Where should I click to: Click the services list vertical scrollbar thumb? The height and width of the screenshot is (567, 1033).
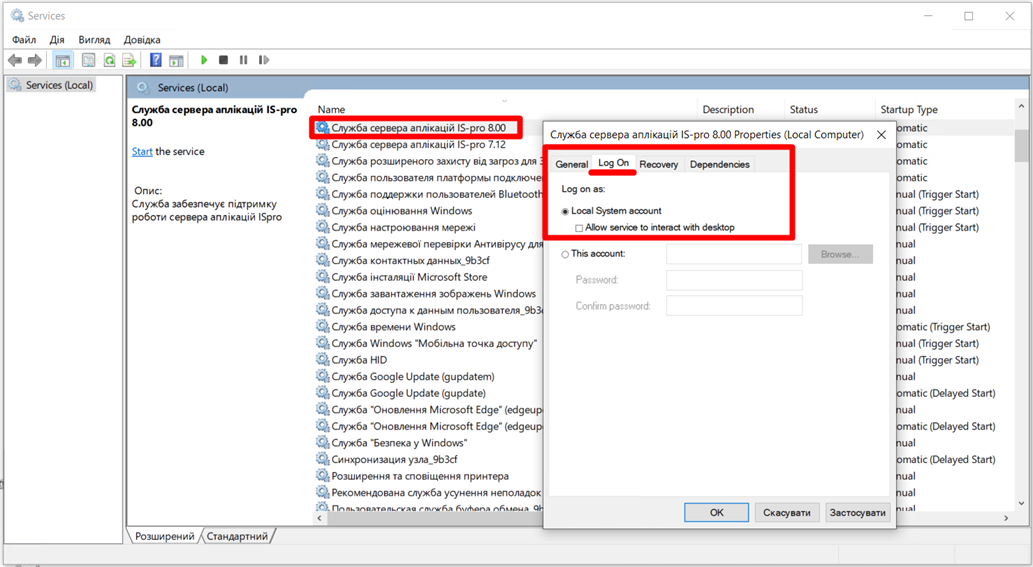click(x=1021, y=145)
